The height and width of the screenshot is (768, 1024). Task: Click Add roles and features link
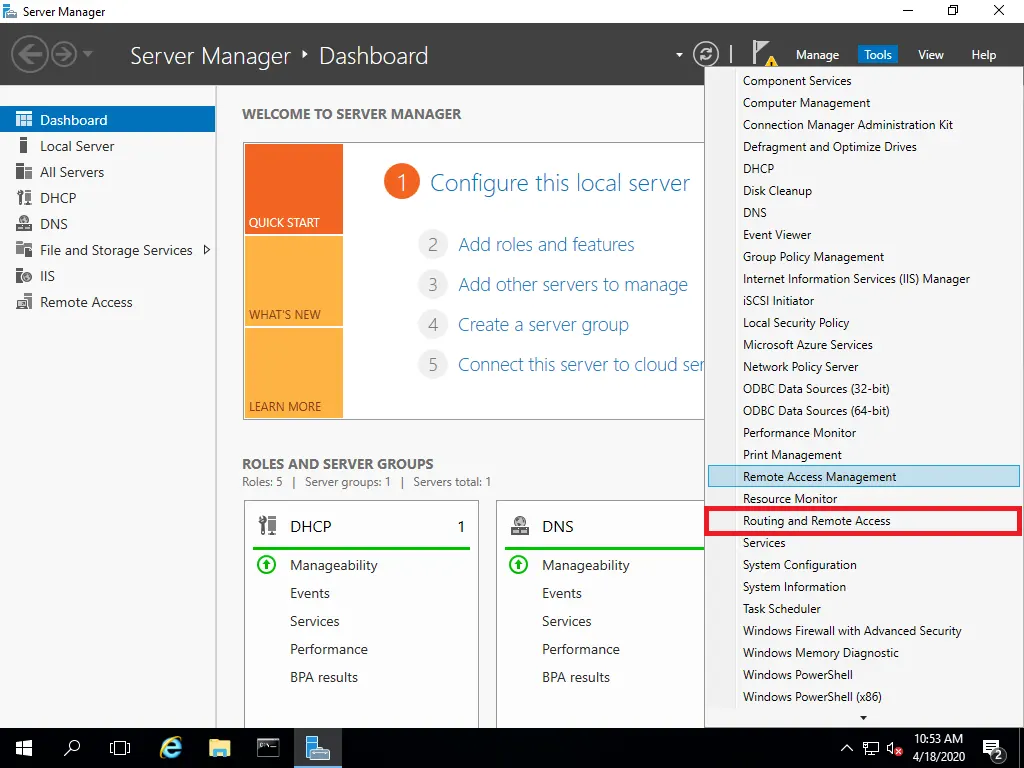[x=546, y=244]
